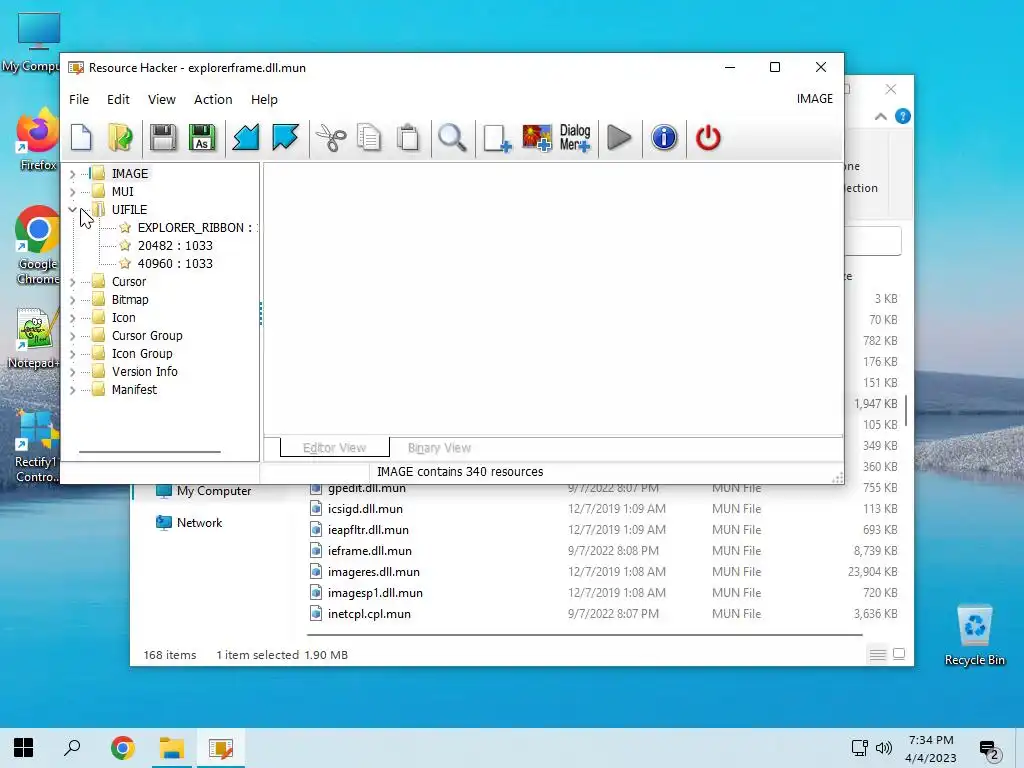Expand the Cursor Group tree folder
Viewport: 1024px width, 768px height.
click(72, 336)
